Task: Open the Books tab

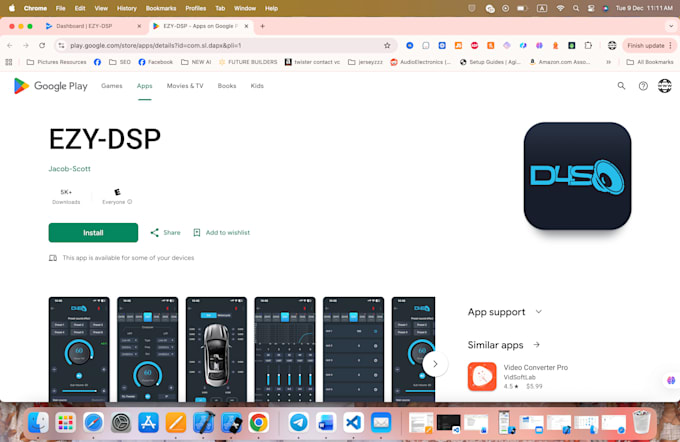Action: pyautogui.click(x=227, y=86)
